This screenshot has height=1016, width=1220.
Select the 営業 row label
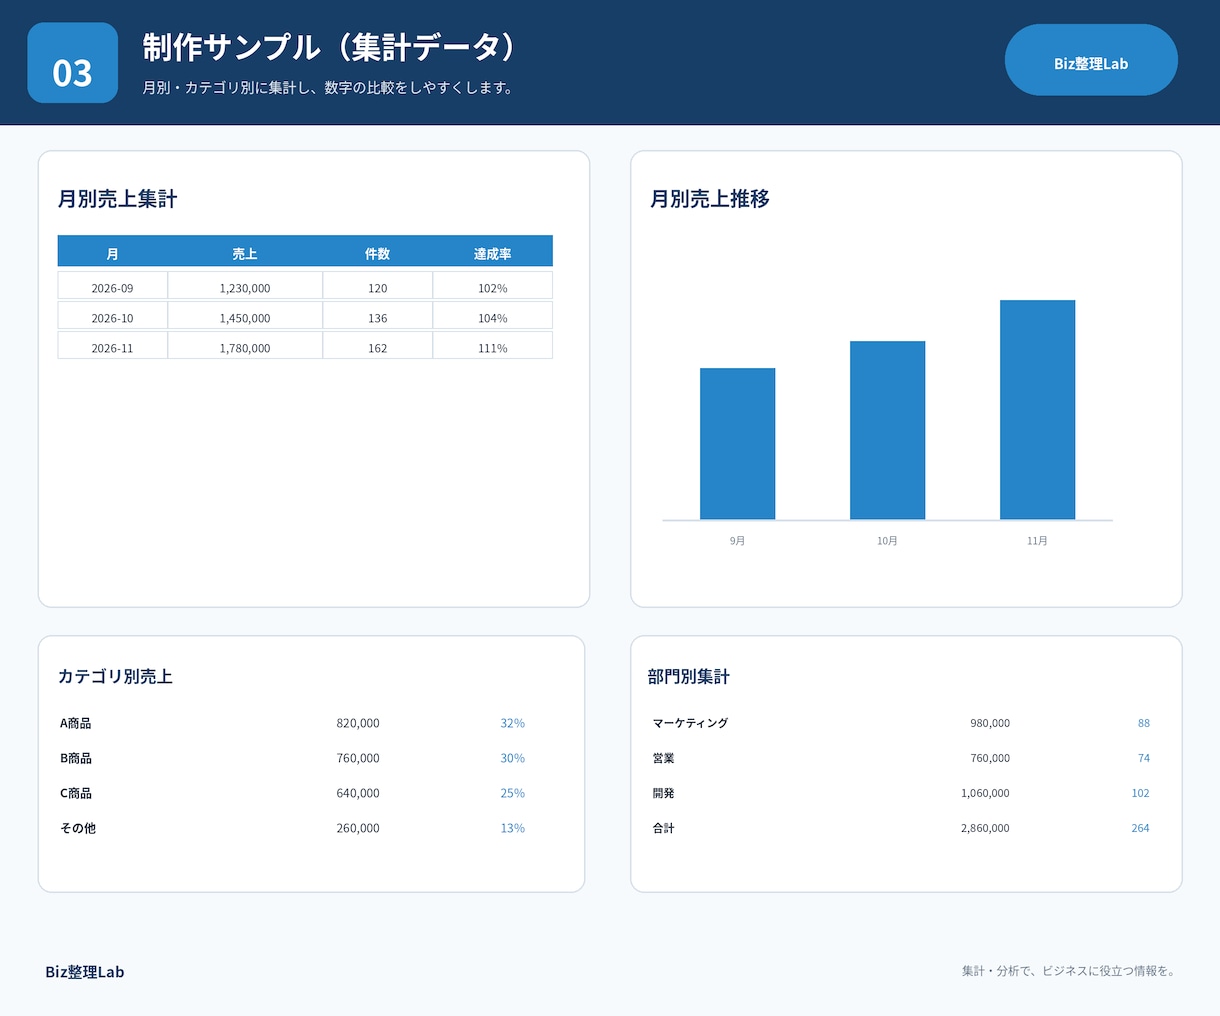coord(663,758)
